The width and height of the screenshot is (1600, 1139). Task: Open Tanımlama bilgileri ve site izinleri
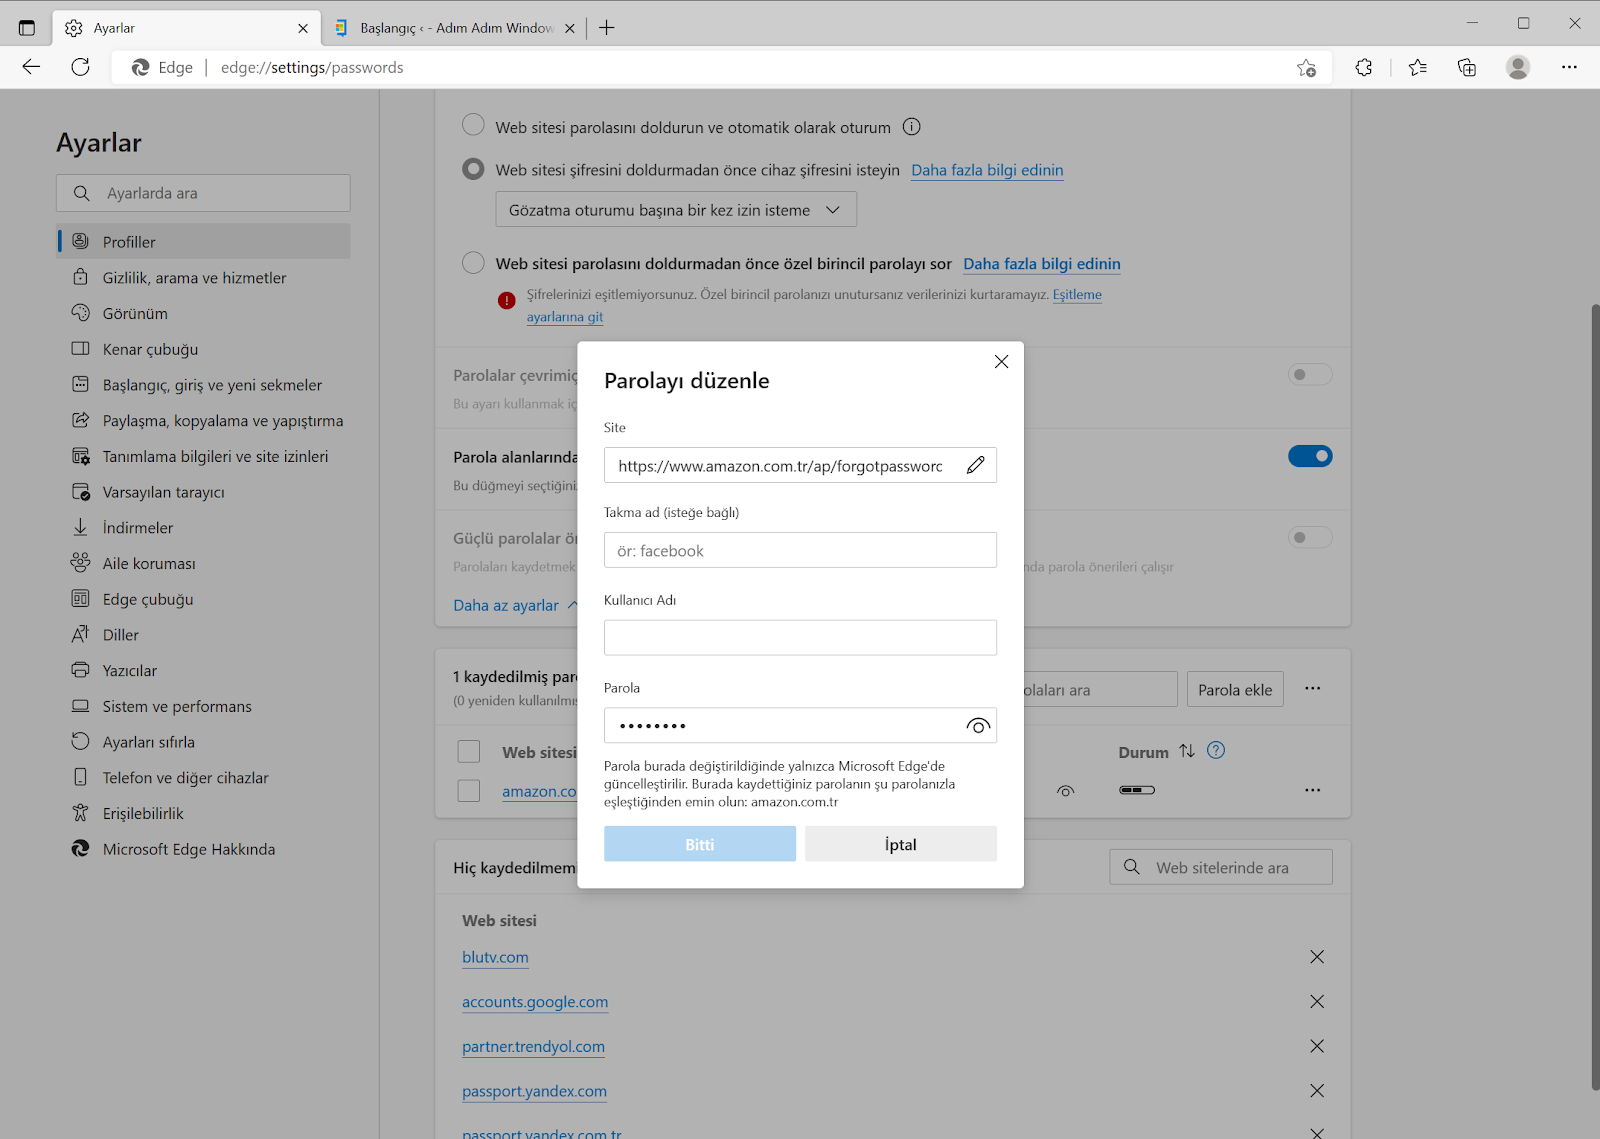click(203, 456)
